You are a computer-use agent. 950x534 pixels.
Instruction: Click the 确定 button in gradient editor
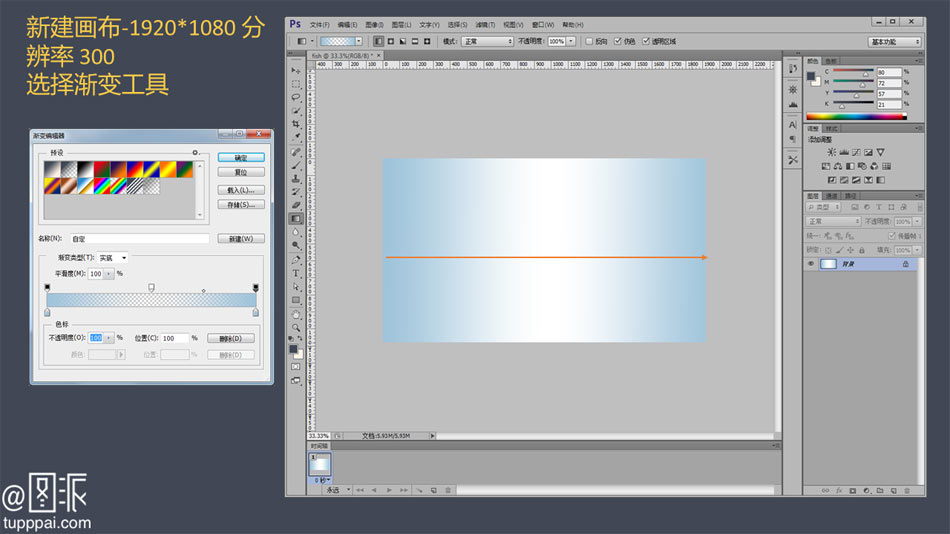(x=241, y=158)
